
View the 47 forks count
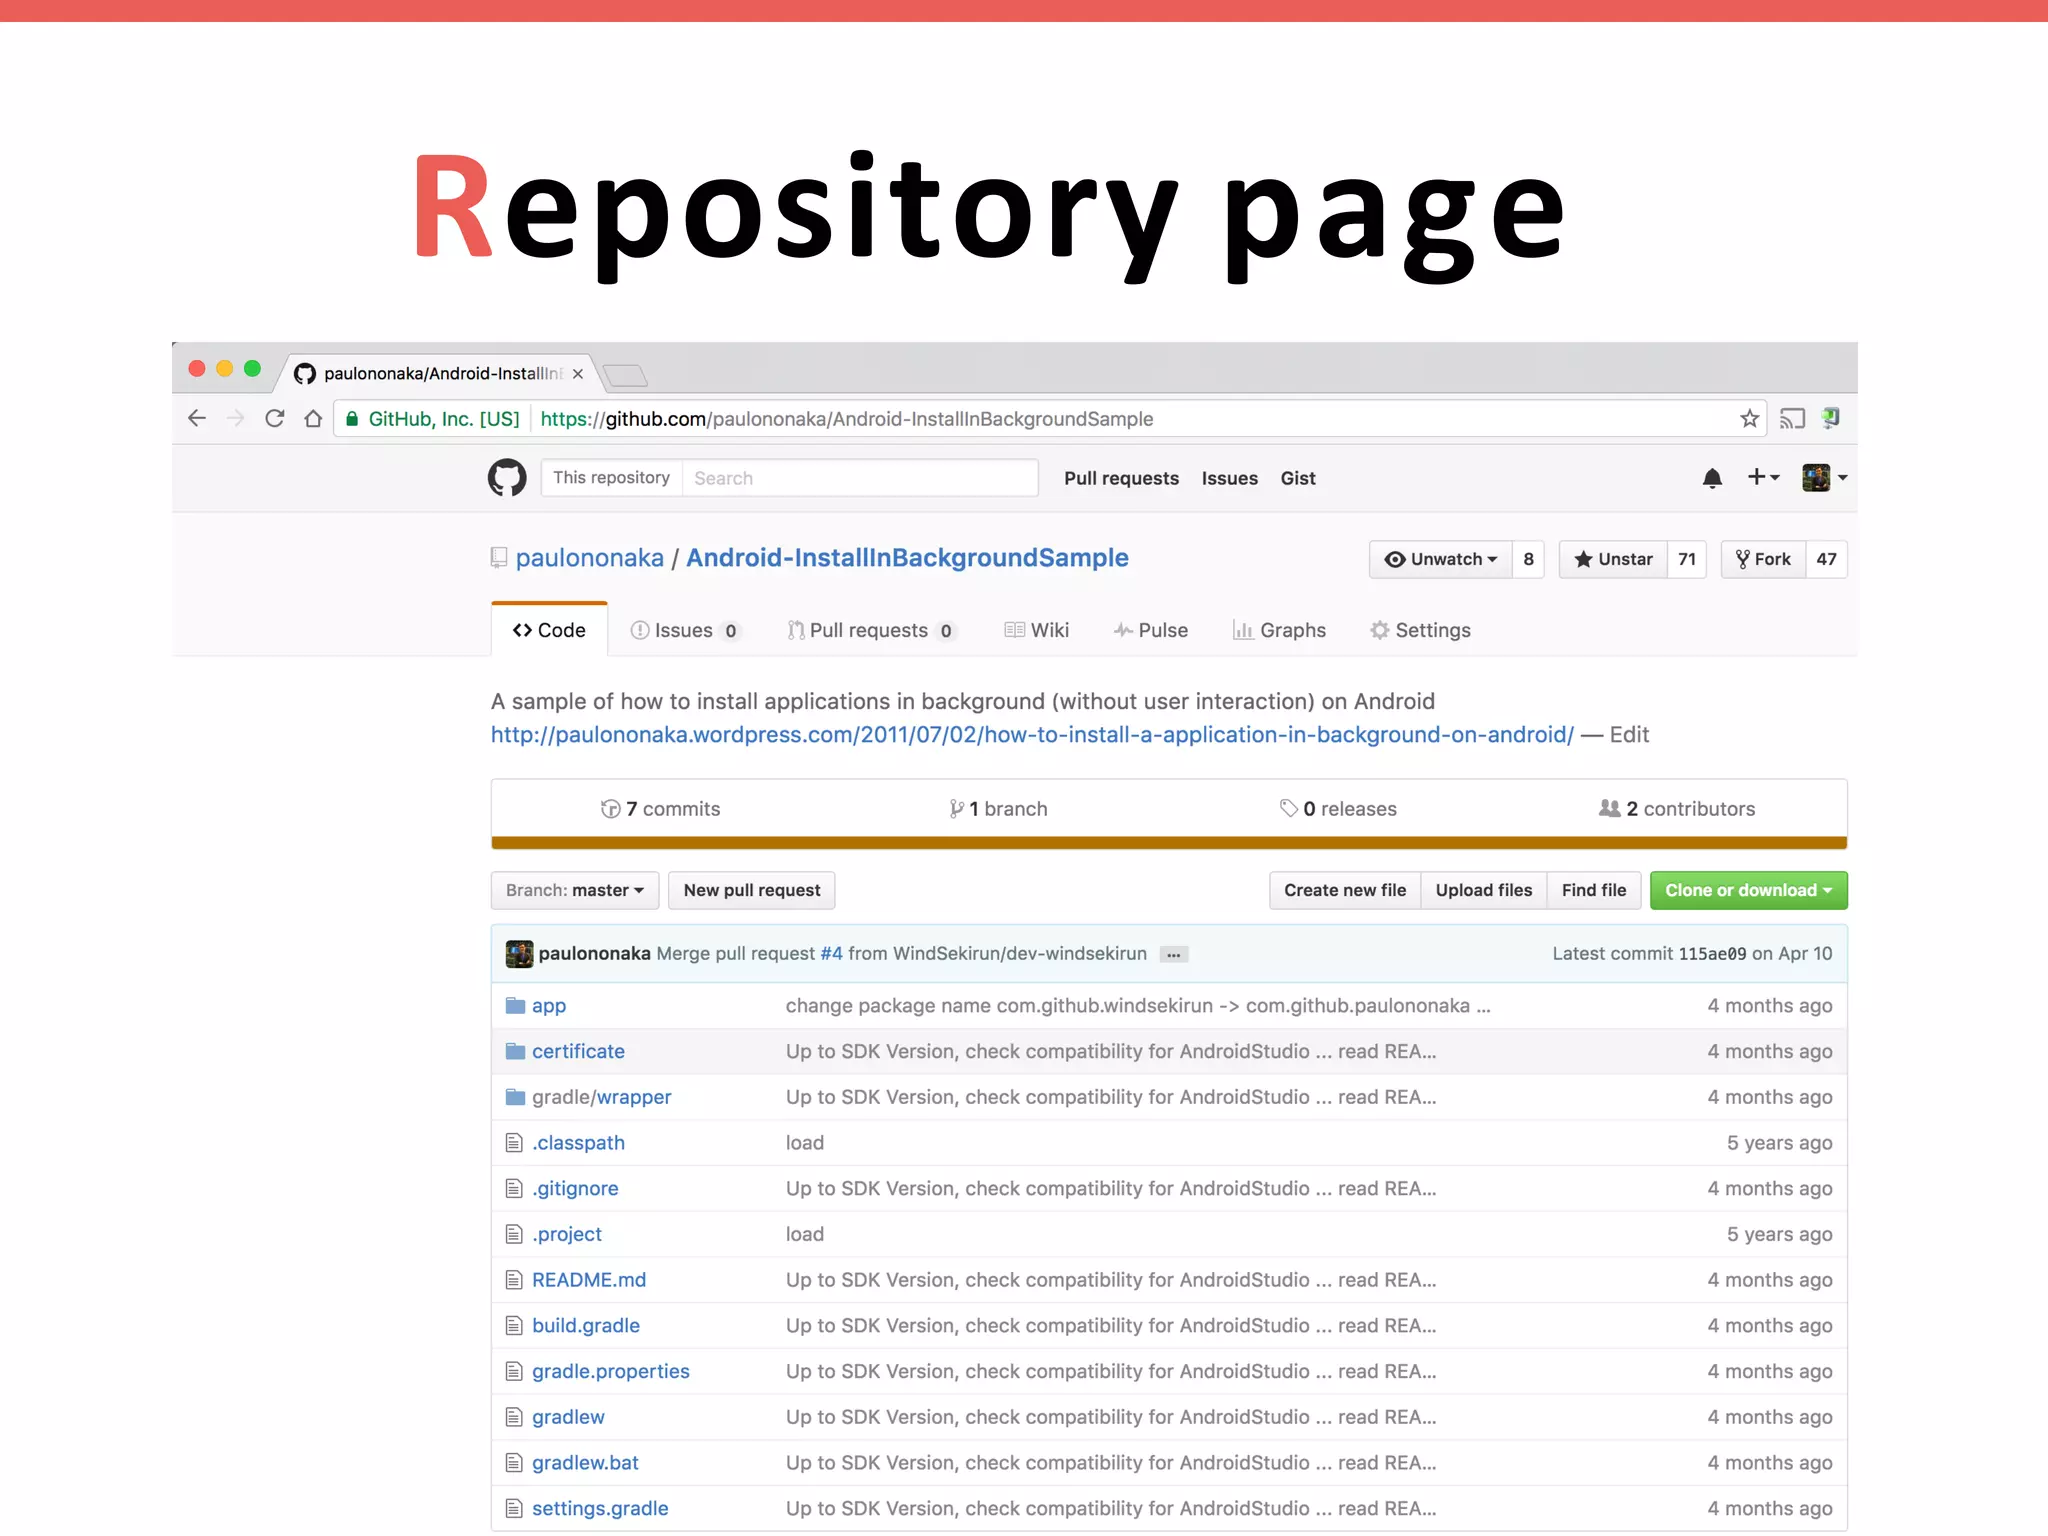[1826, 559]
